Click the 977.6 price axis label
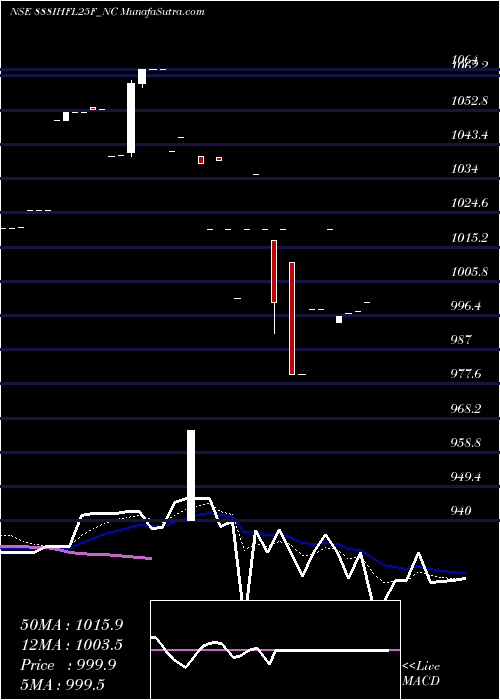Image resolution: width=500 pixels, height=700 pixels. click(x=467, y=374)
